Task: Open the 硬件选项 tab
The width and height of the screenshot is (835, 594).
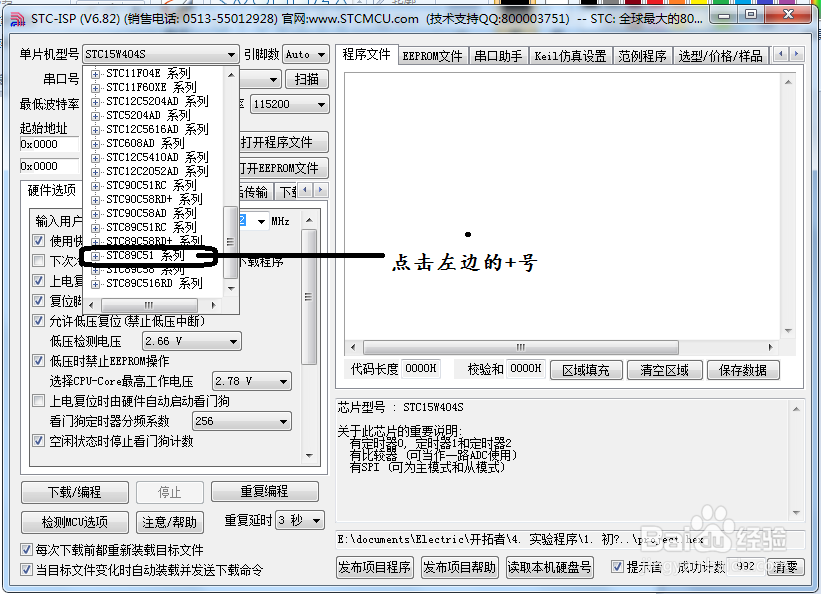Action: [52, 191]
